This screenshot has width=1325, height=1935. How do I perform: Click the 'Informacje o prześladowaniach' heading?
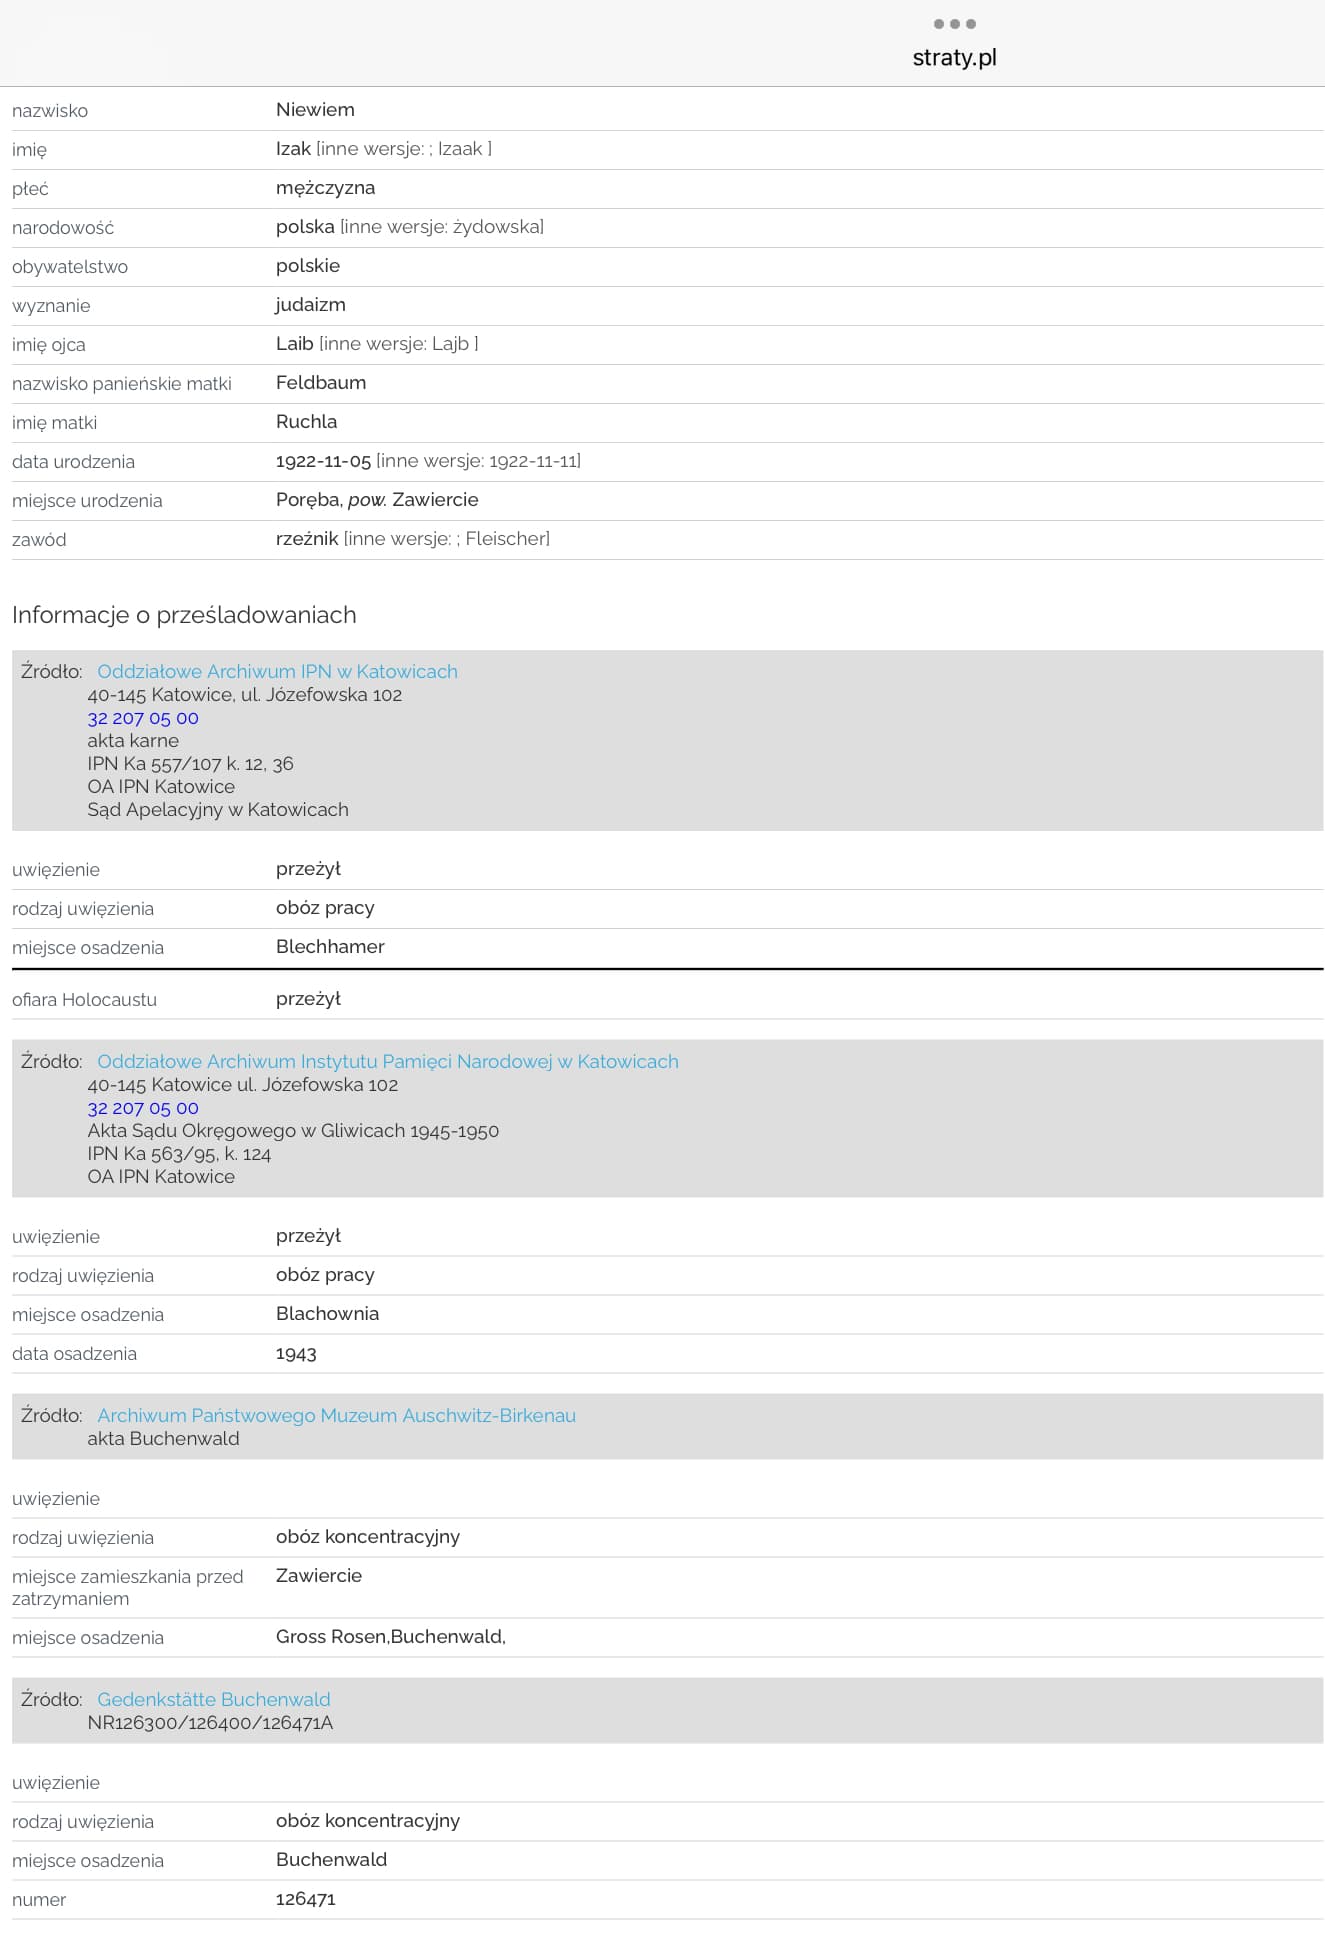point(184,615)
